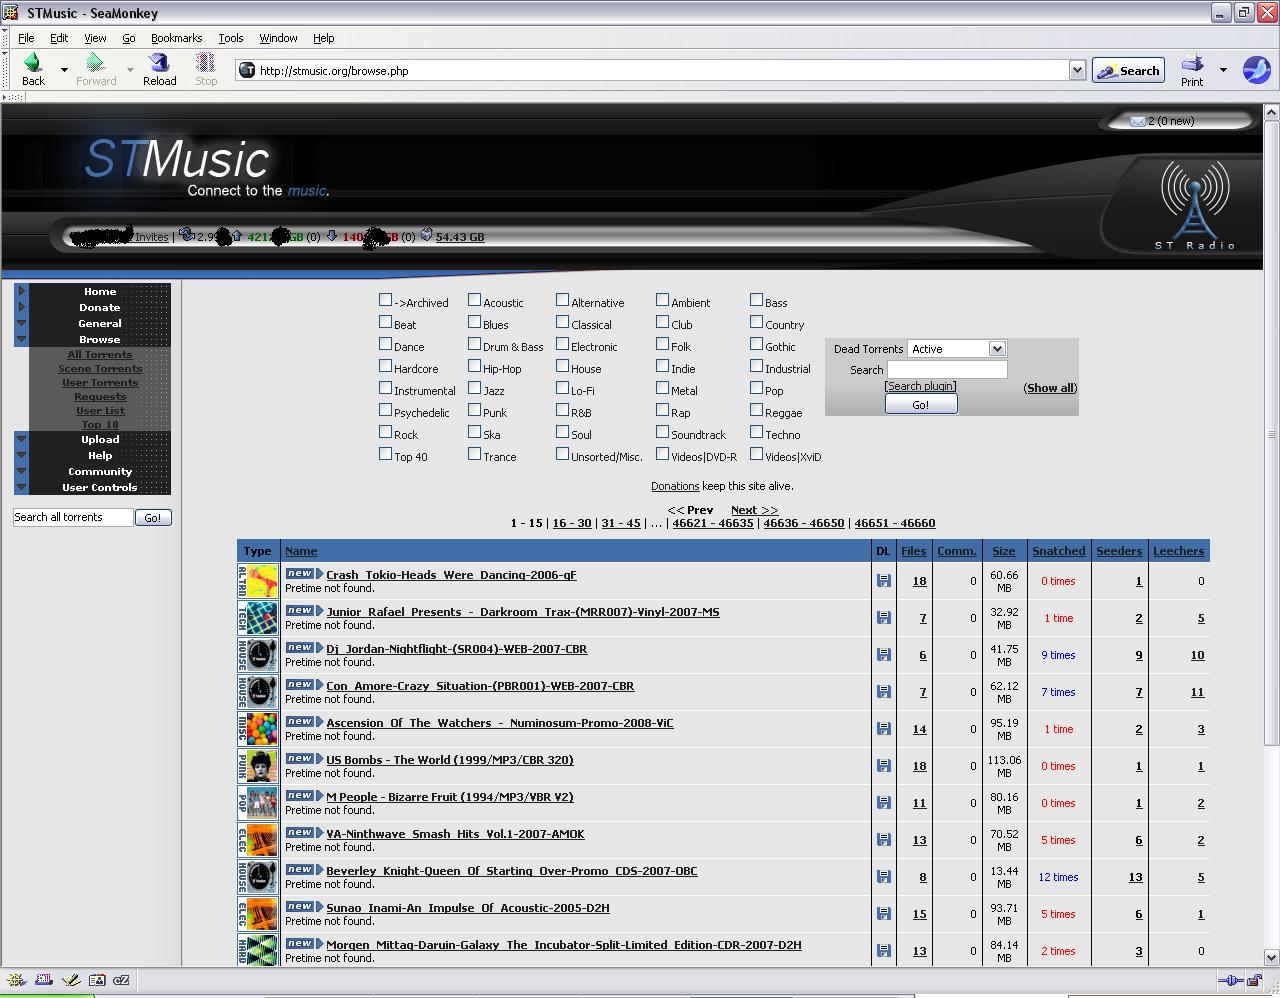Sort the table by Seeders header

(x=1118, y=551)
